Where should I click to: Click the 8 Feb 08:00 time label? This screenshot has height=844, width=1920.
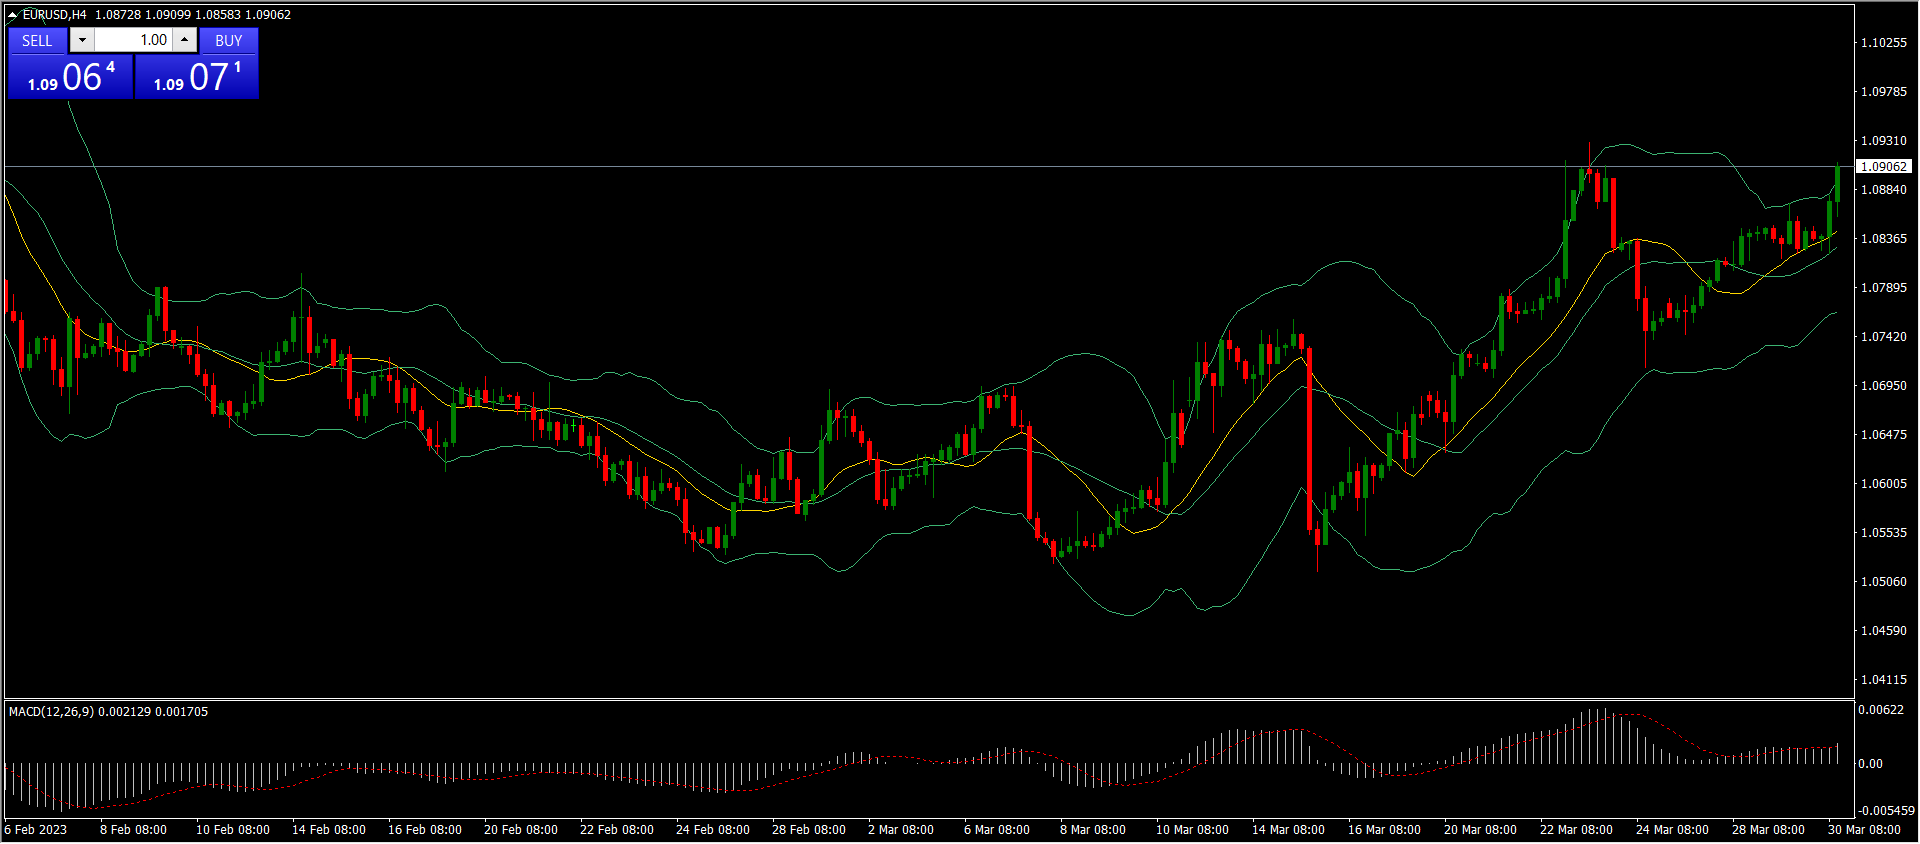coord(133,830)
